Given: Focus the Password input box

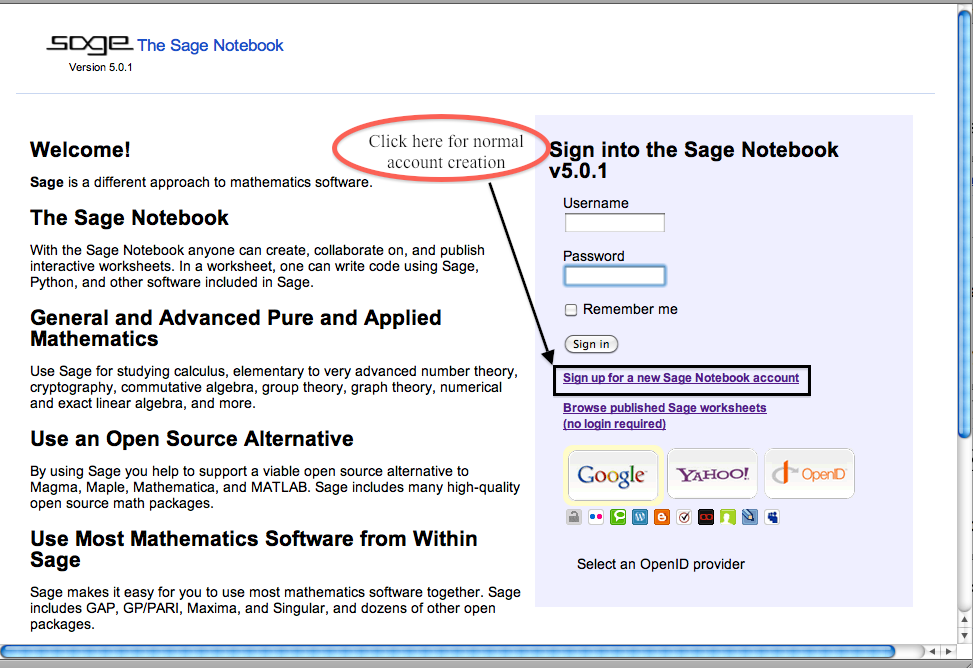Looking at the screenshot, I should click(x=614, y=276).
